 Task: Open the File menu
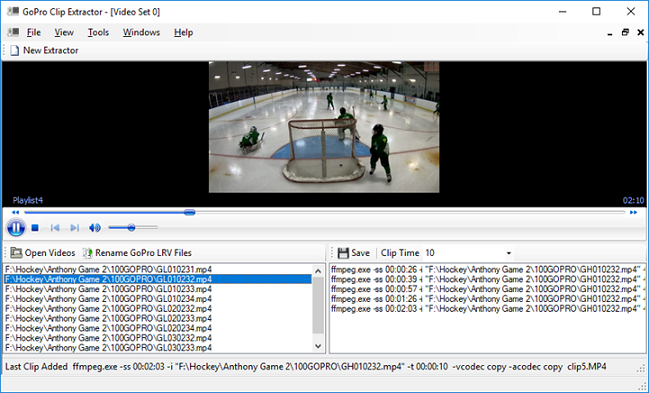click(34, 32)
